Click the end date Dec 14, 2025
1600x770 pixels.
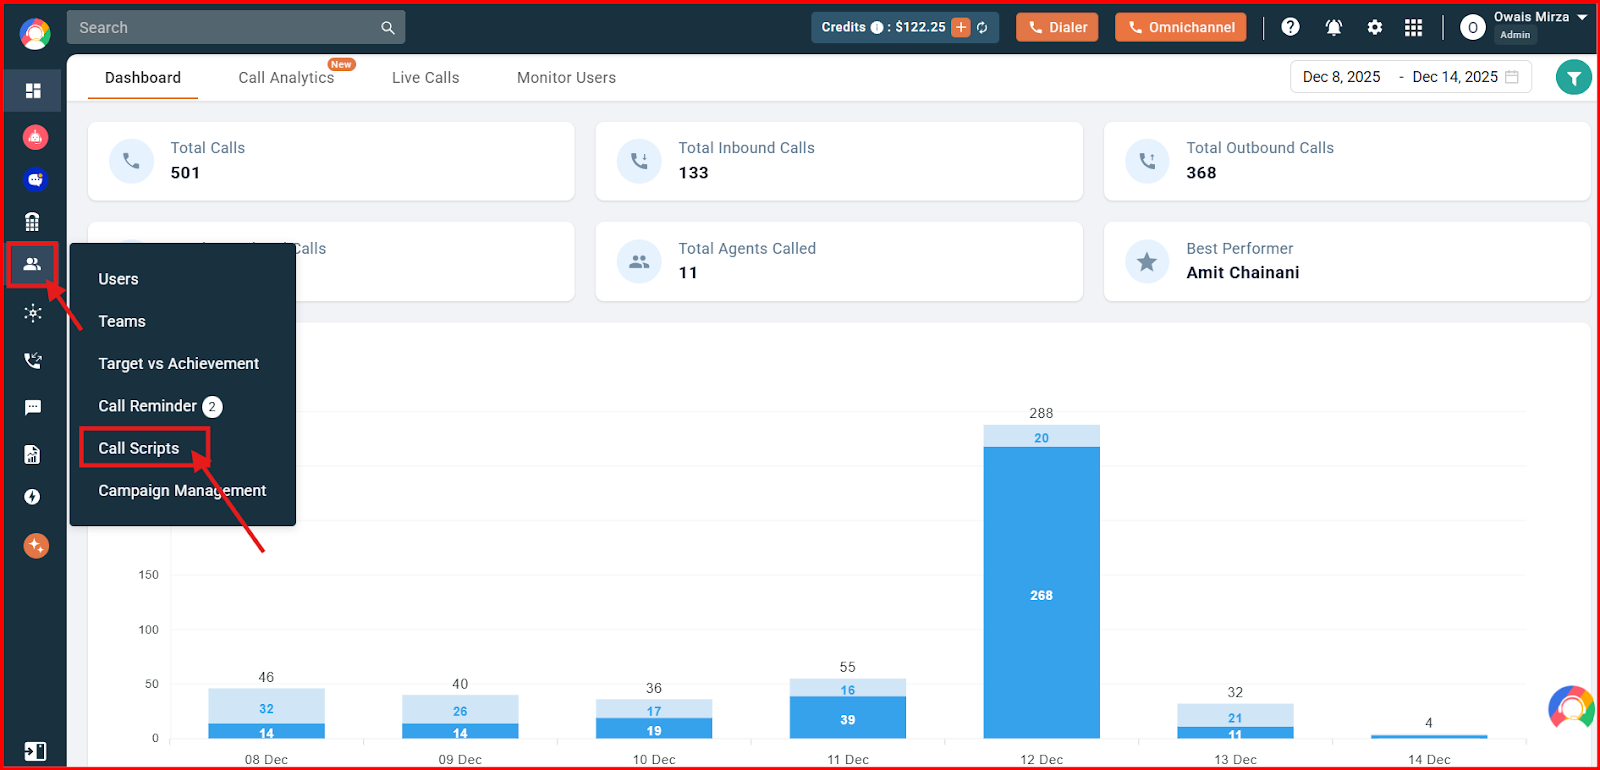(x=1455, y=77)
